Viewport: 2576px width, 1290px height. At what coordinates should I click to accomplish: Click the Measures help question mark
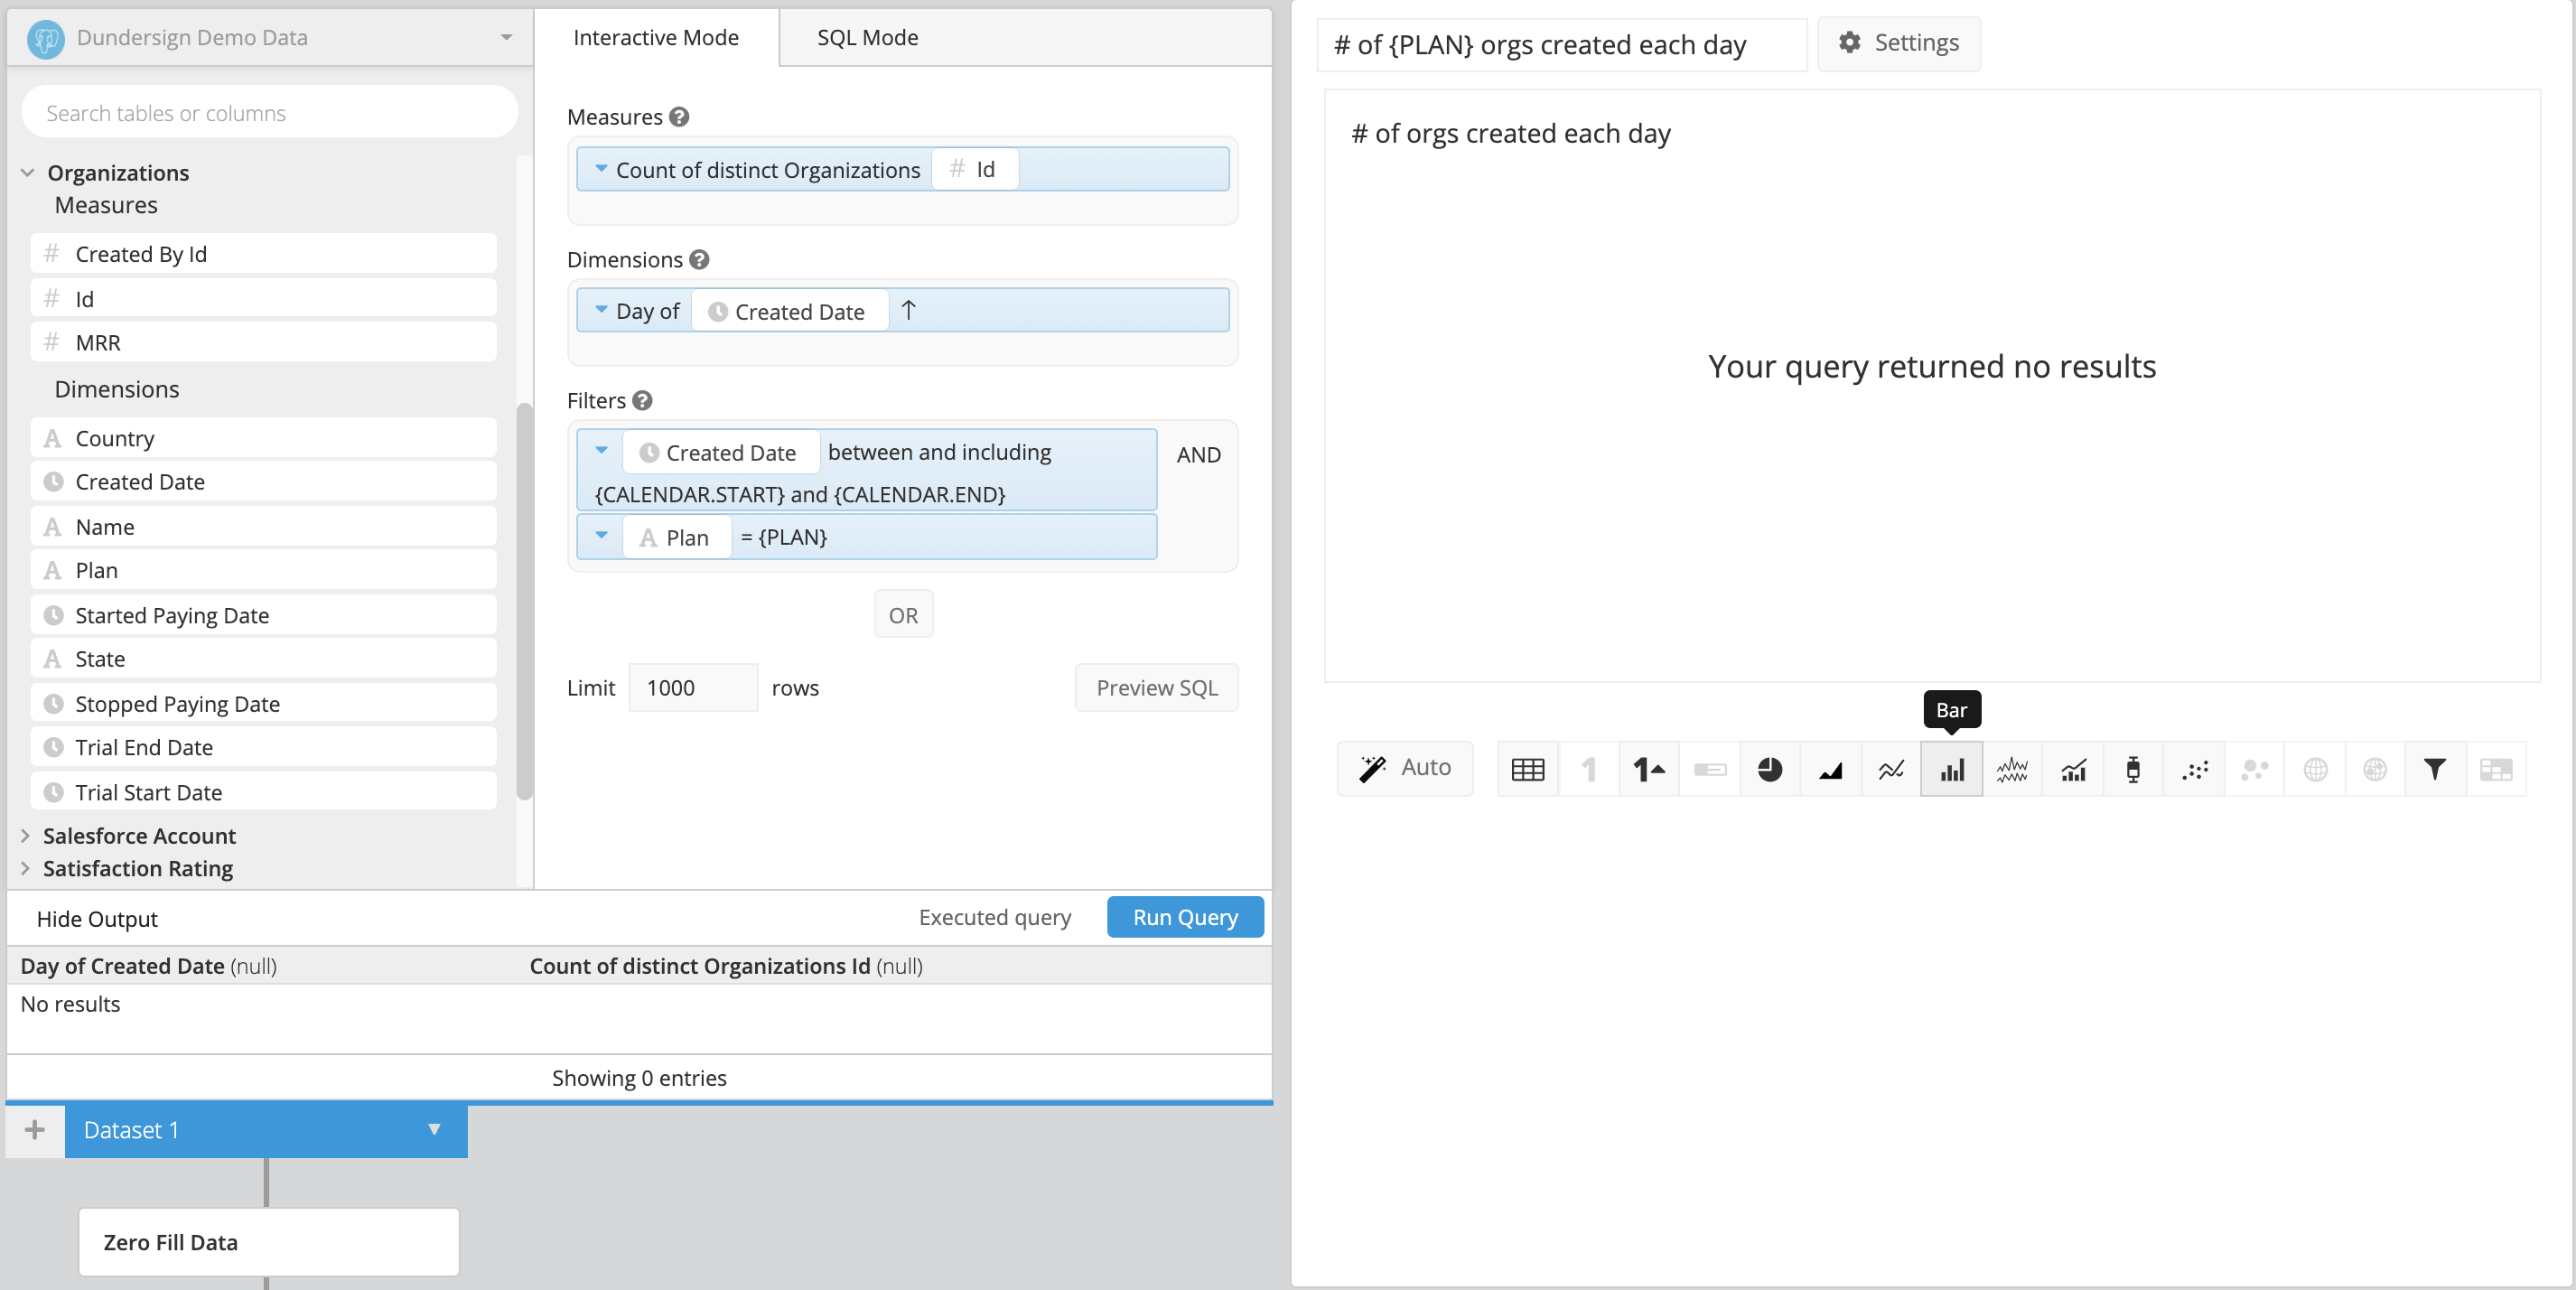679,117
